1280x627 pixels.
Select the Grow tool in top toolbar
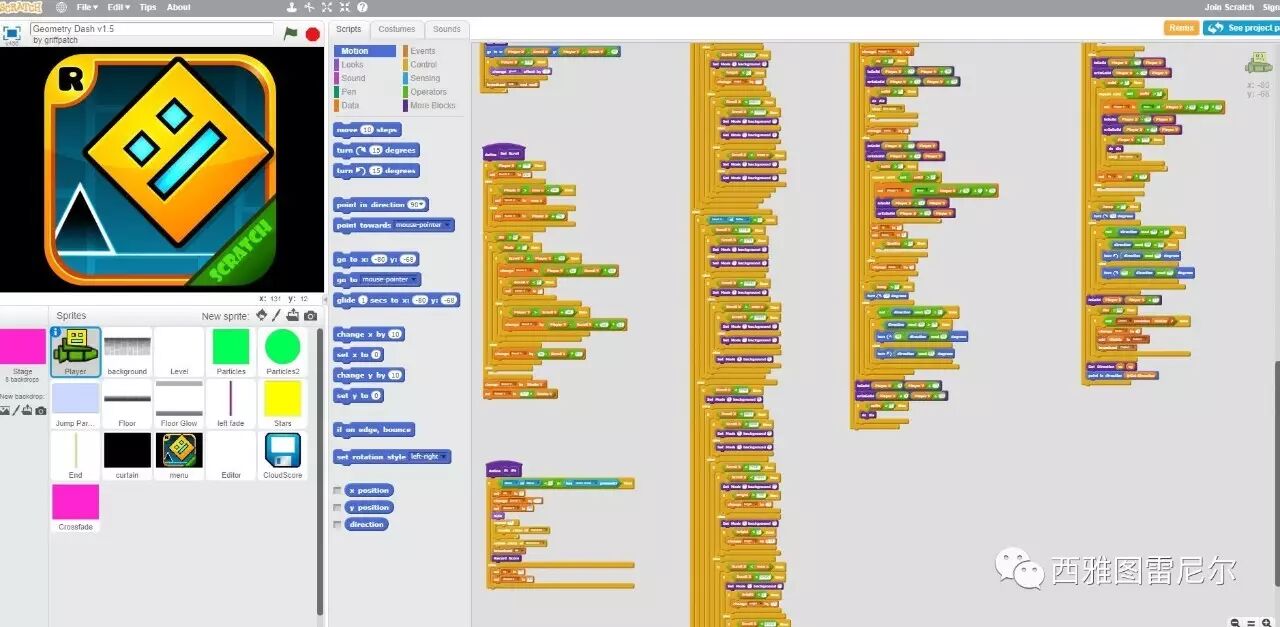pyautogui.click(x=327, y=7)
